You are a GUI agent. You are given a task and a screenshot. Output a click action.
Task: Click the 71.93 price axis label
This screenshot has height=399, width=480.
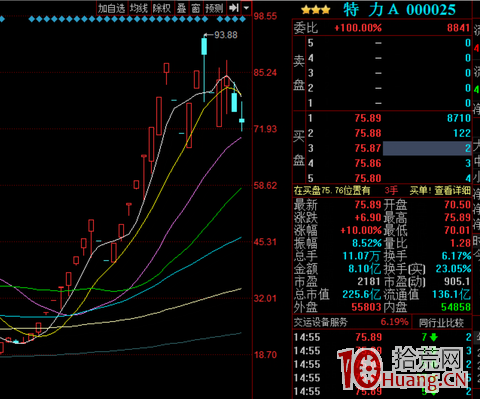pyautogui.click(x=265, y=129)
